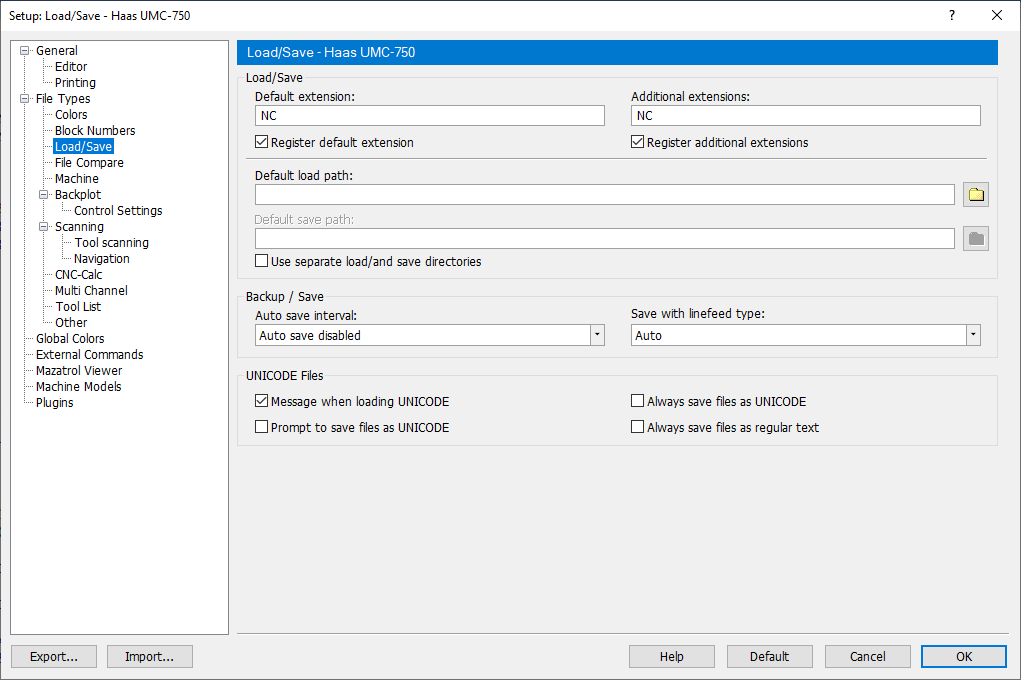The image size is (1021, 680).
Task: Open Plugins settings
Action: 55,403
